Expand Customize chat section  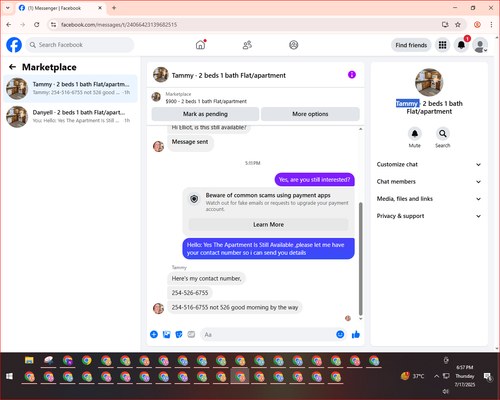tap(429, 164)
